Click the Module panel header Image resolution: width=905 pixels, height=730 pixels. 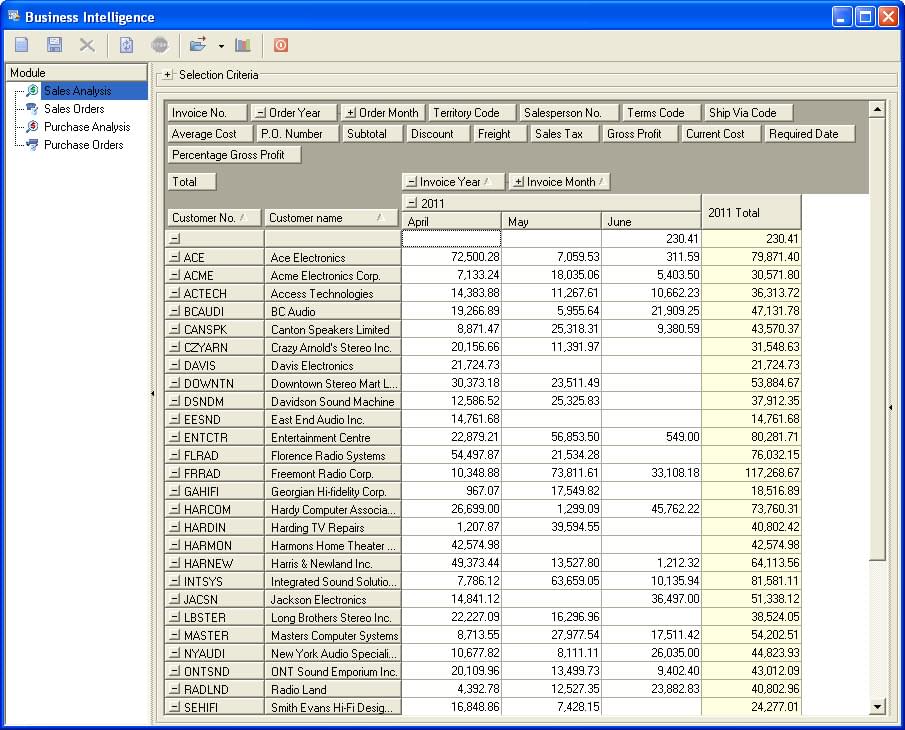tap(76, 73)
